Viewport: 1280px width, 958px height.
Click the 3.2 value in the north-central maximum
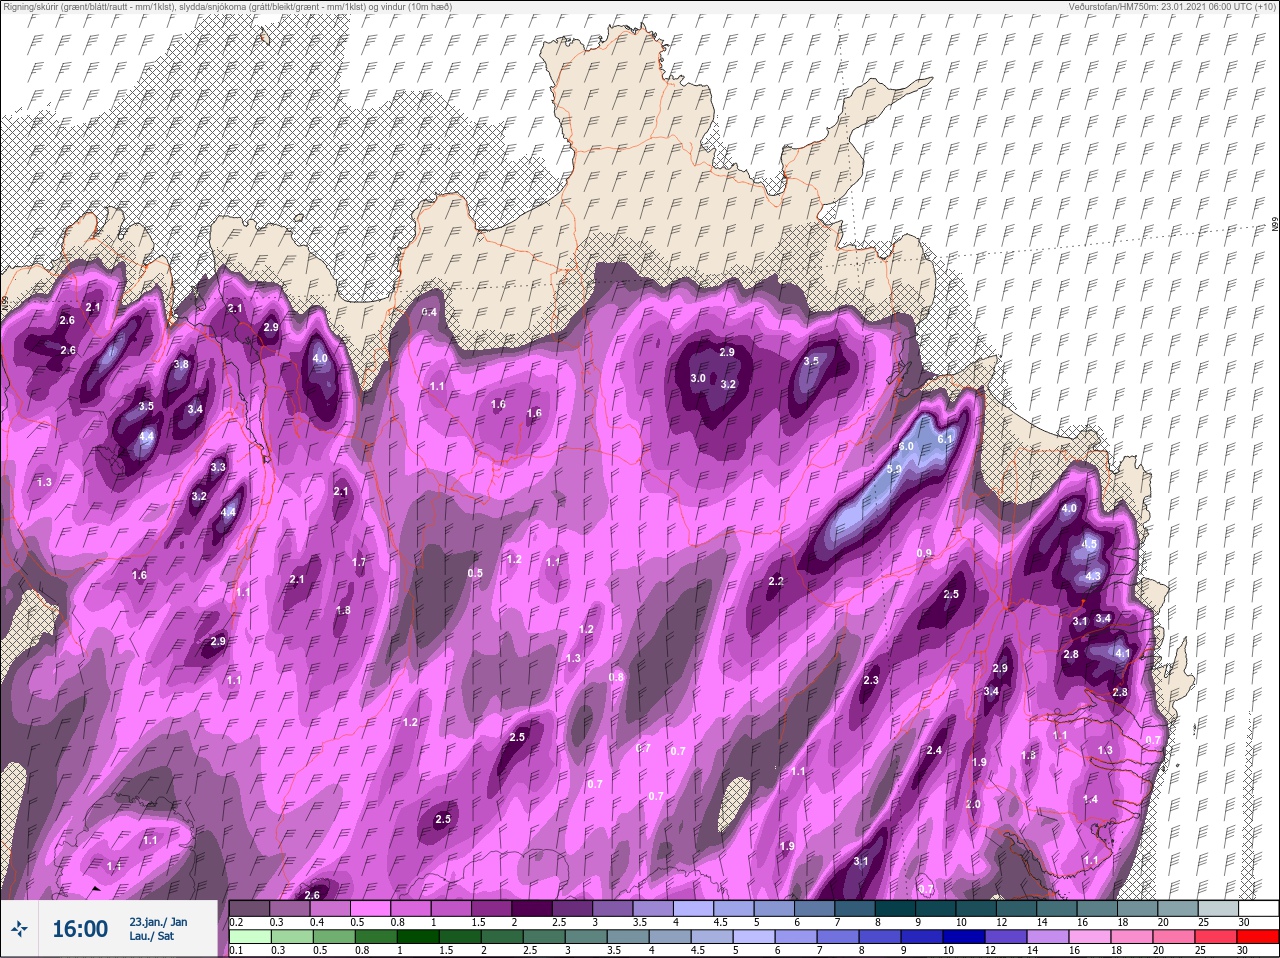[728, 384]
